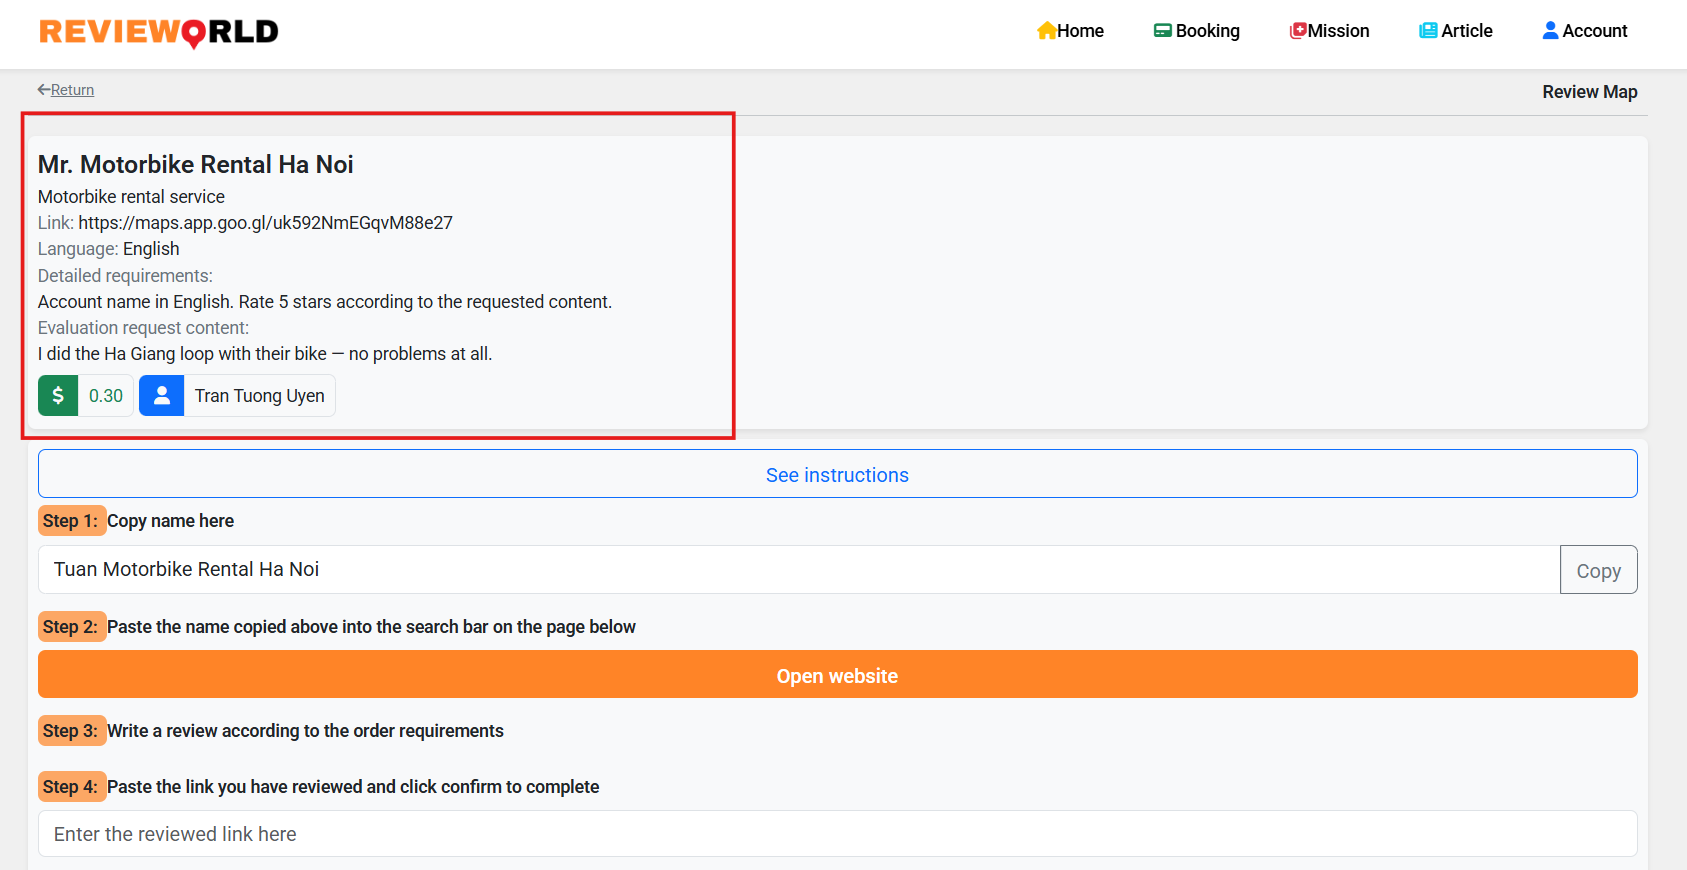Click the Tuan Motorbike Rental Ha Noi name field
The height and width of the screenshot is (870, 1687).
(x=799, y=570)
